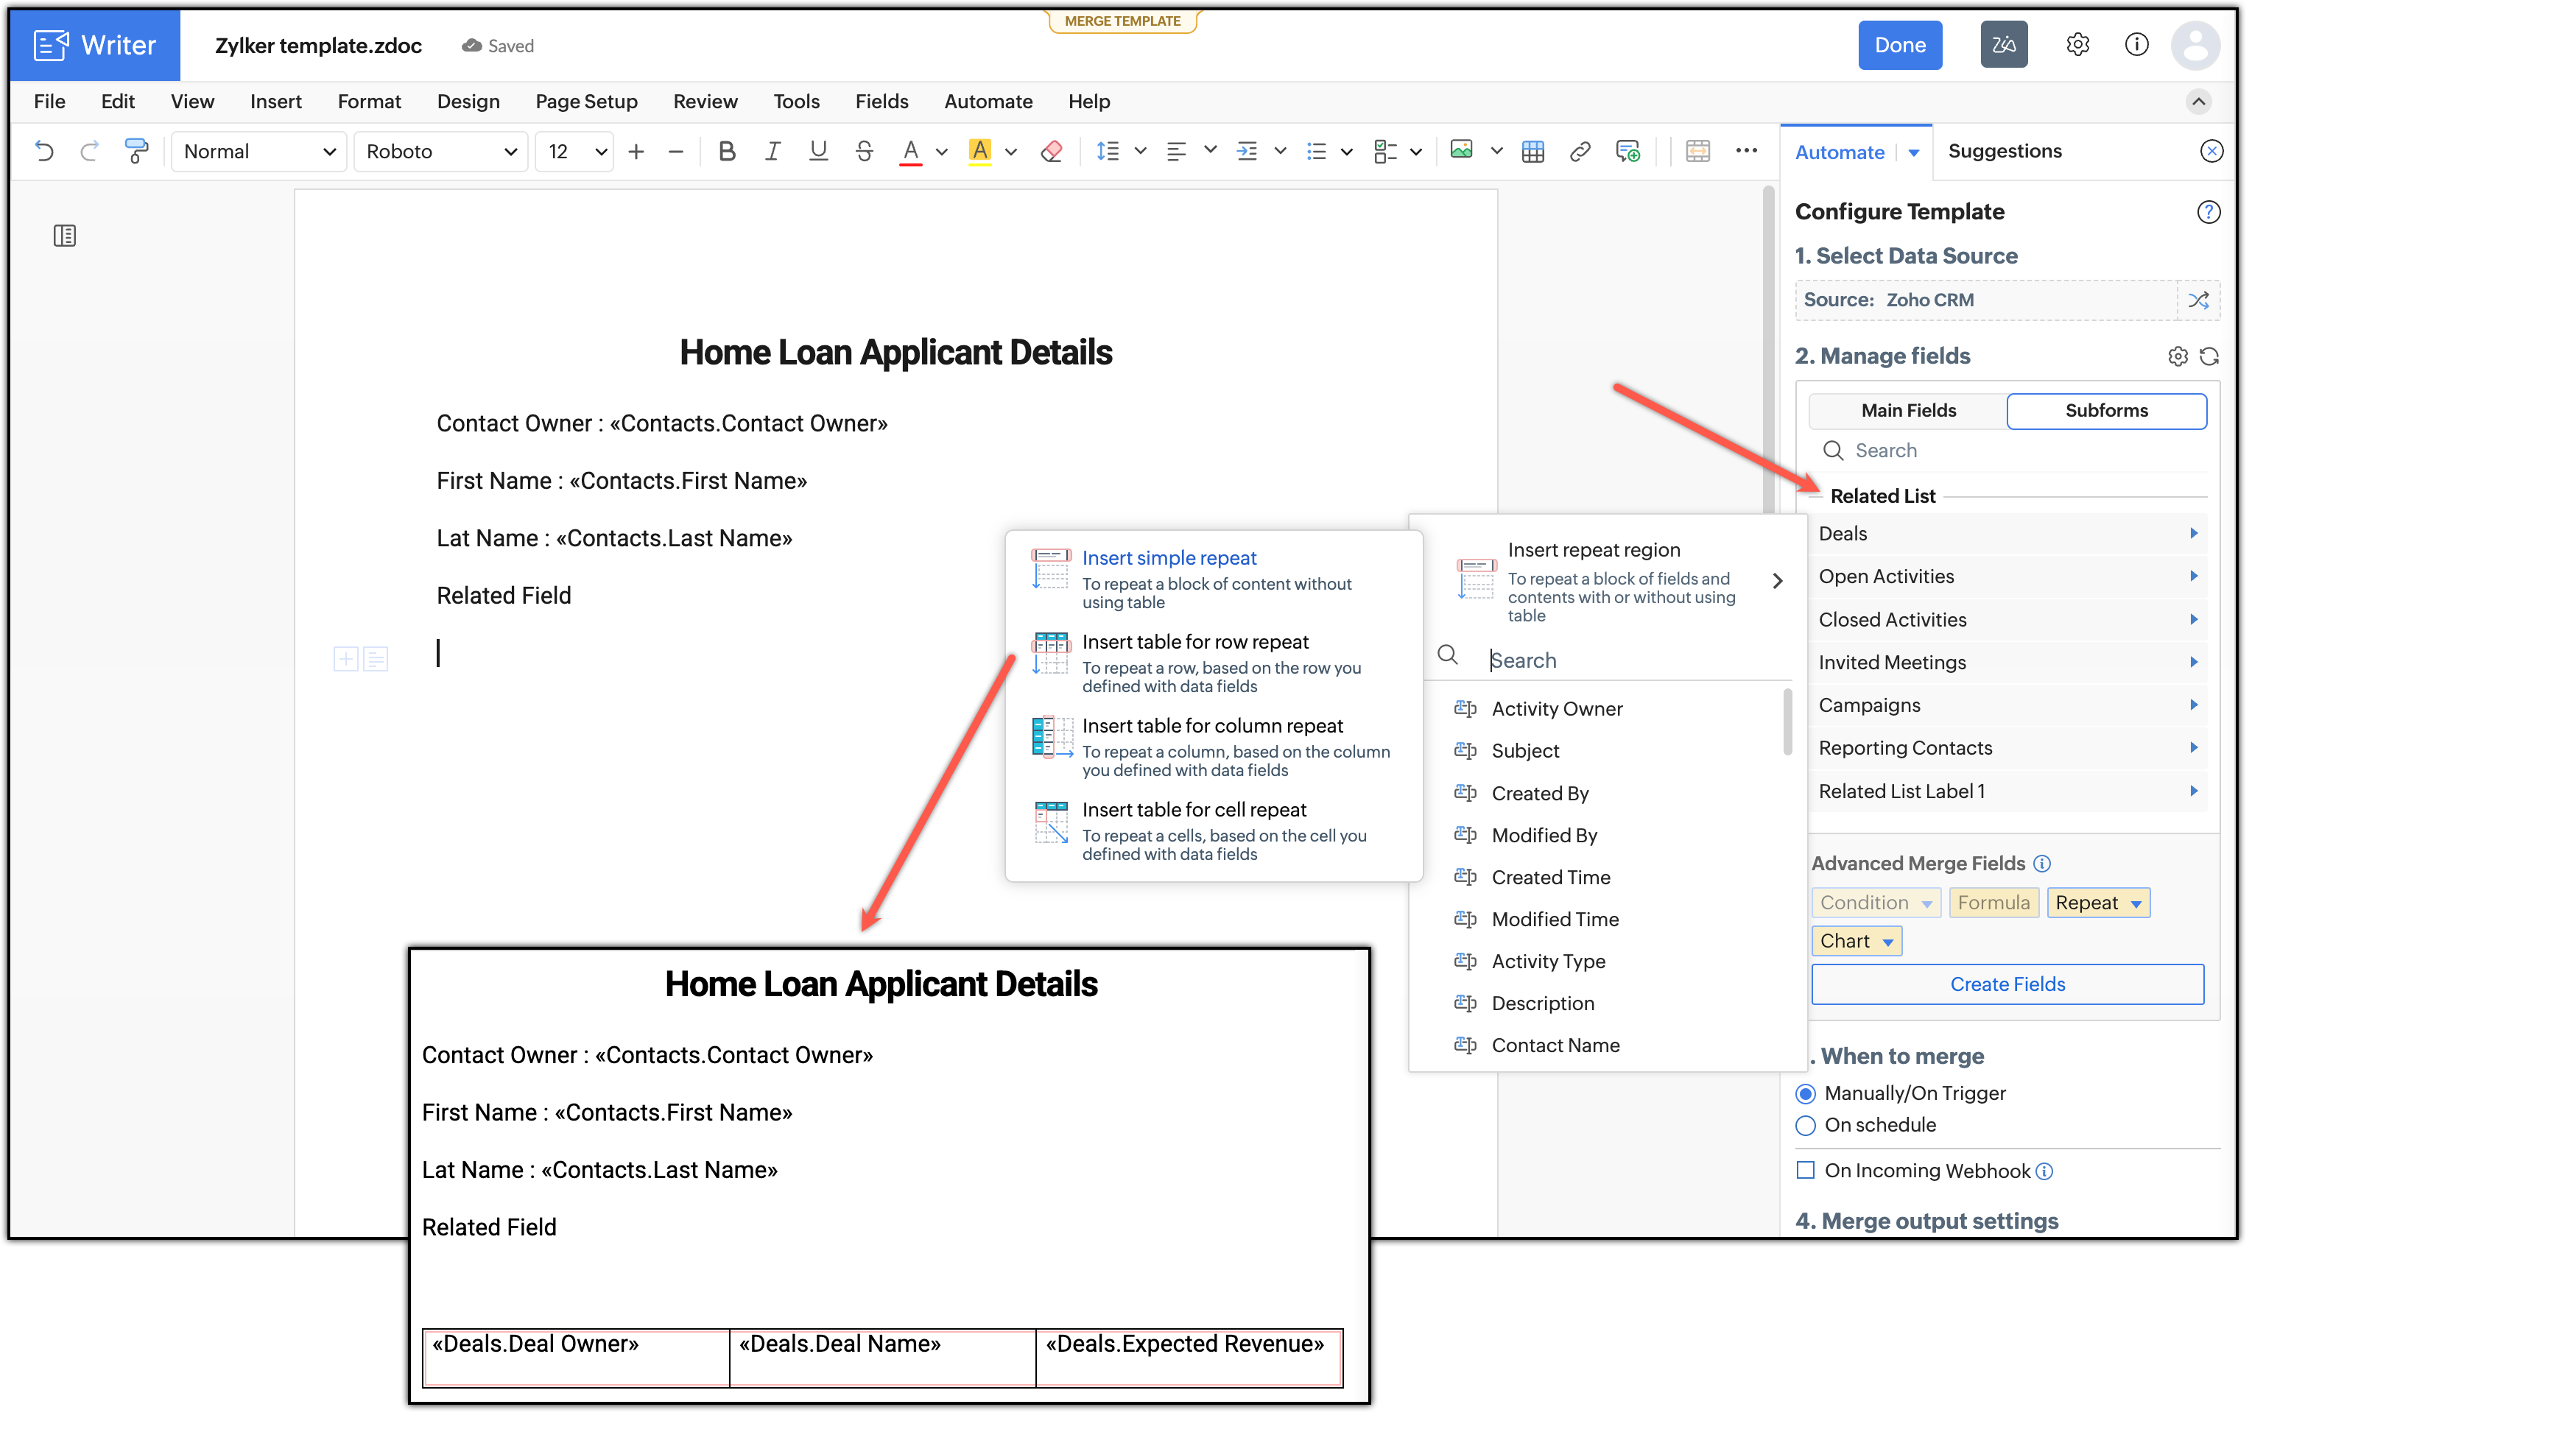This screenshot has height=1446, width=2576.
Task: Open the Insert menu
Action: [275, 101]
